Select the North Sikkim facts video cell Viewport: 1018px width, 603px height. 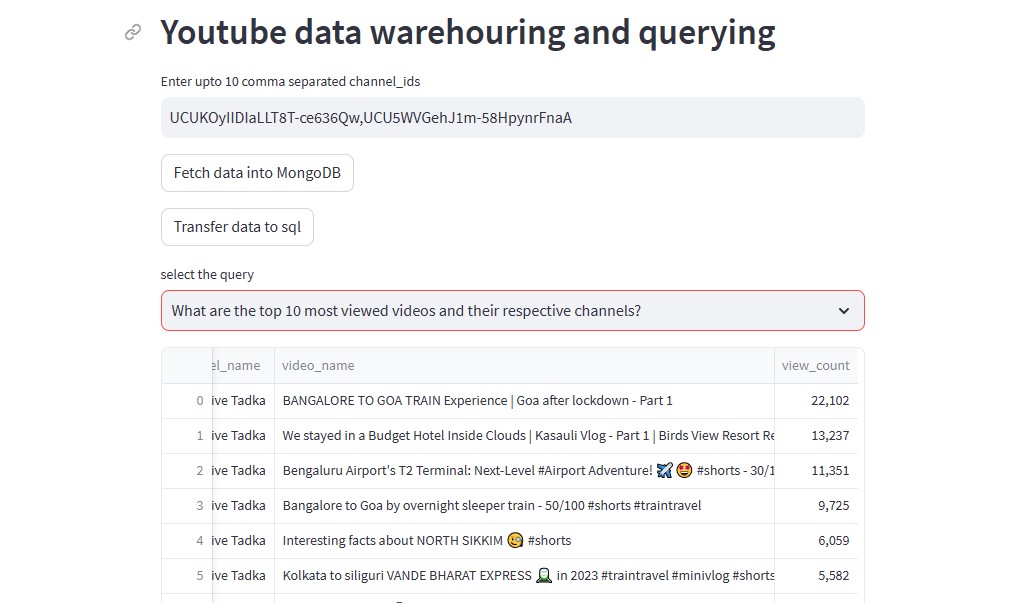coord(427,541)
